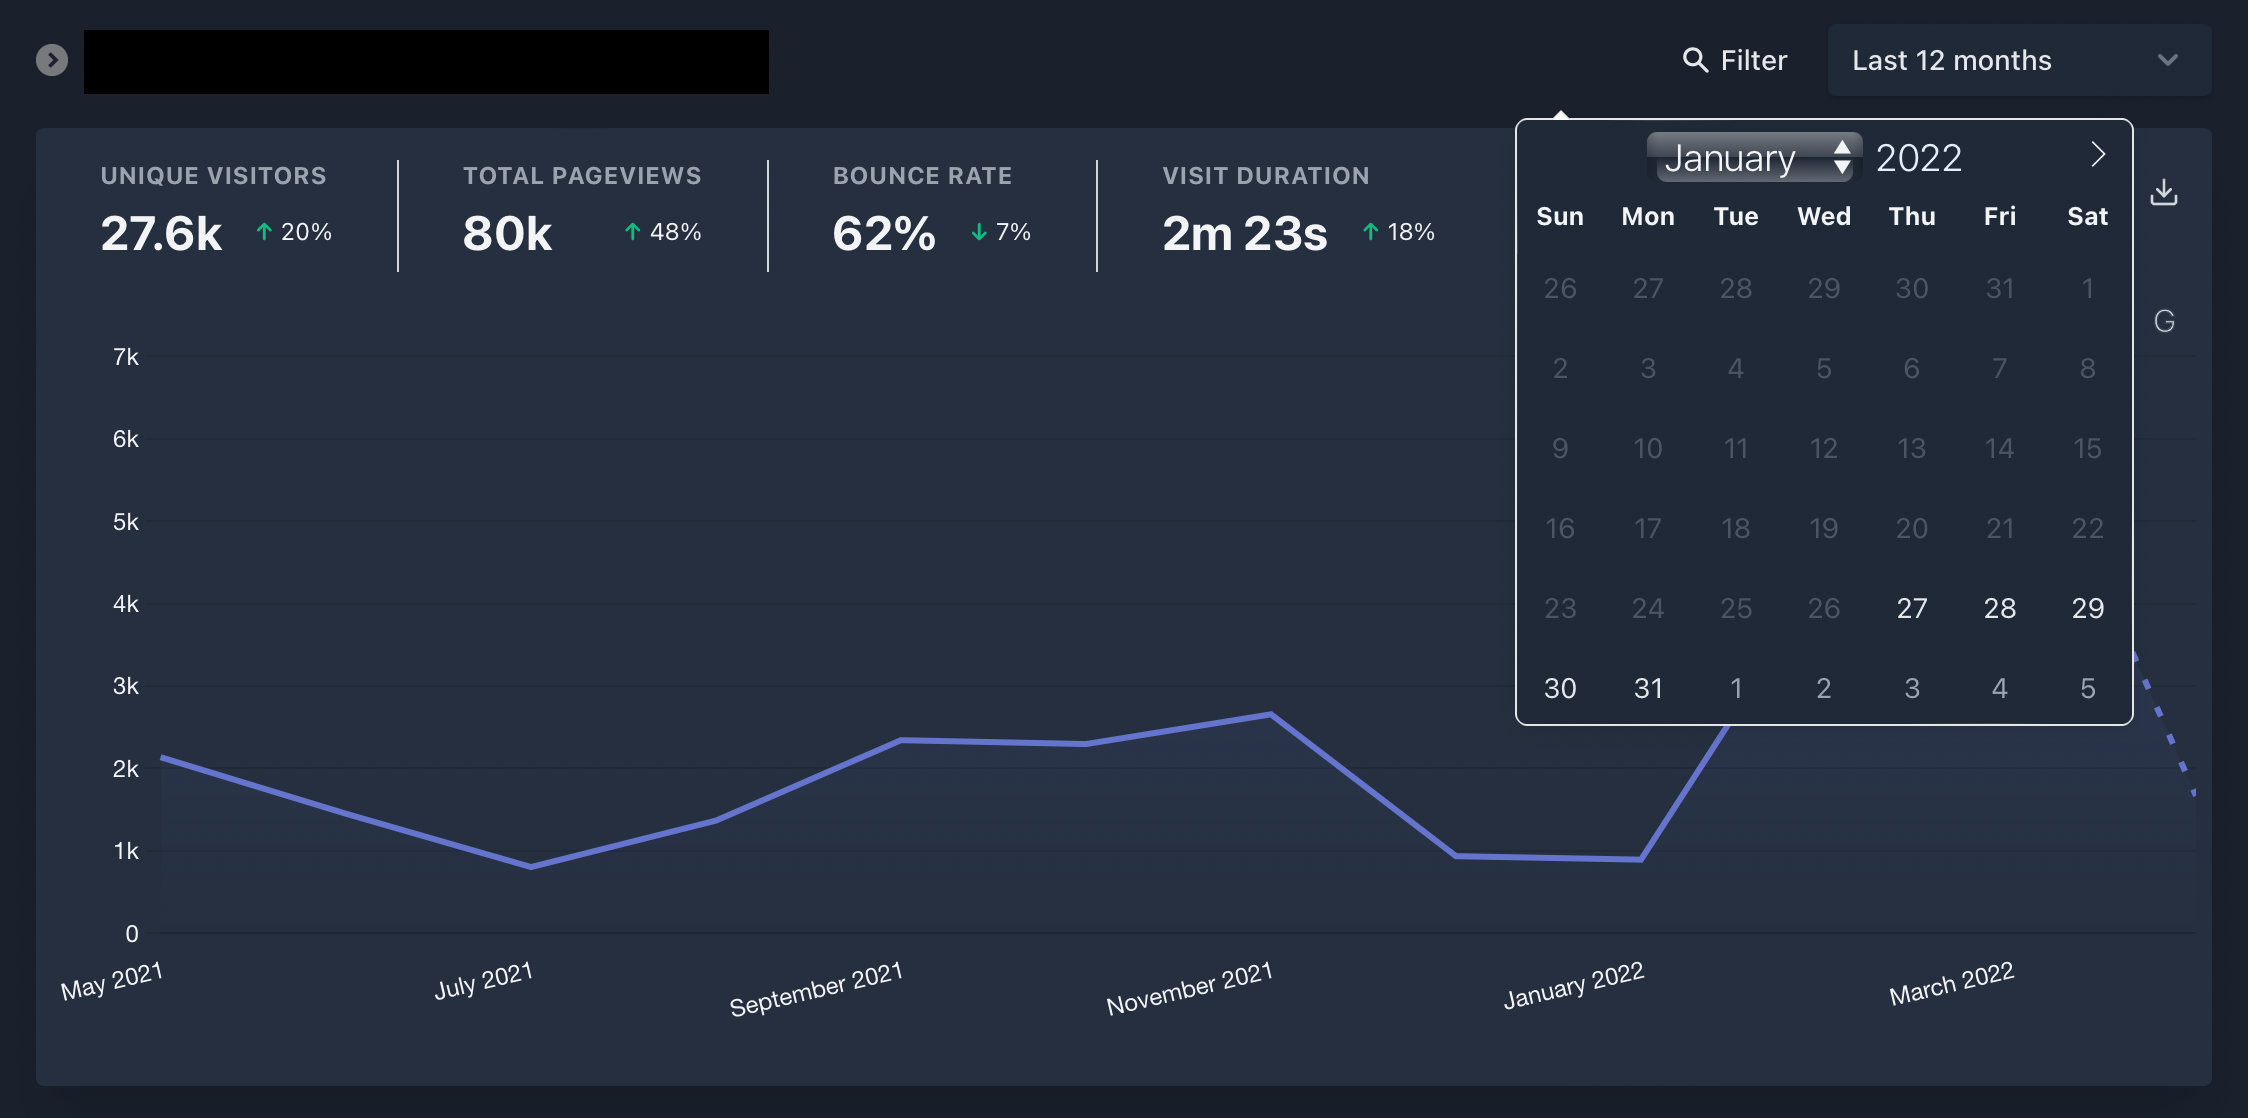Click the dropdown chevron arrow

point(2167,60)
